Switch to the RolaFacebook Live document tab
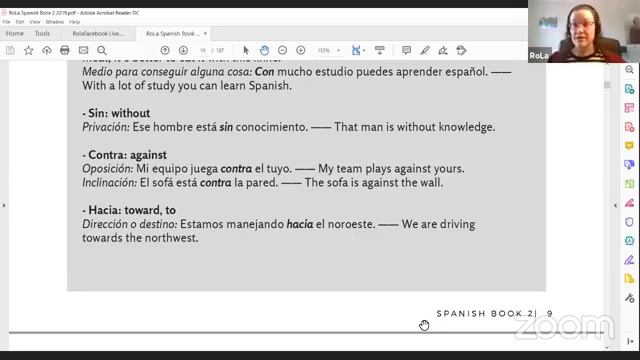640x360 pixels. pyautogui.click(x=98, y=34)
